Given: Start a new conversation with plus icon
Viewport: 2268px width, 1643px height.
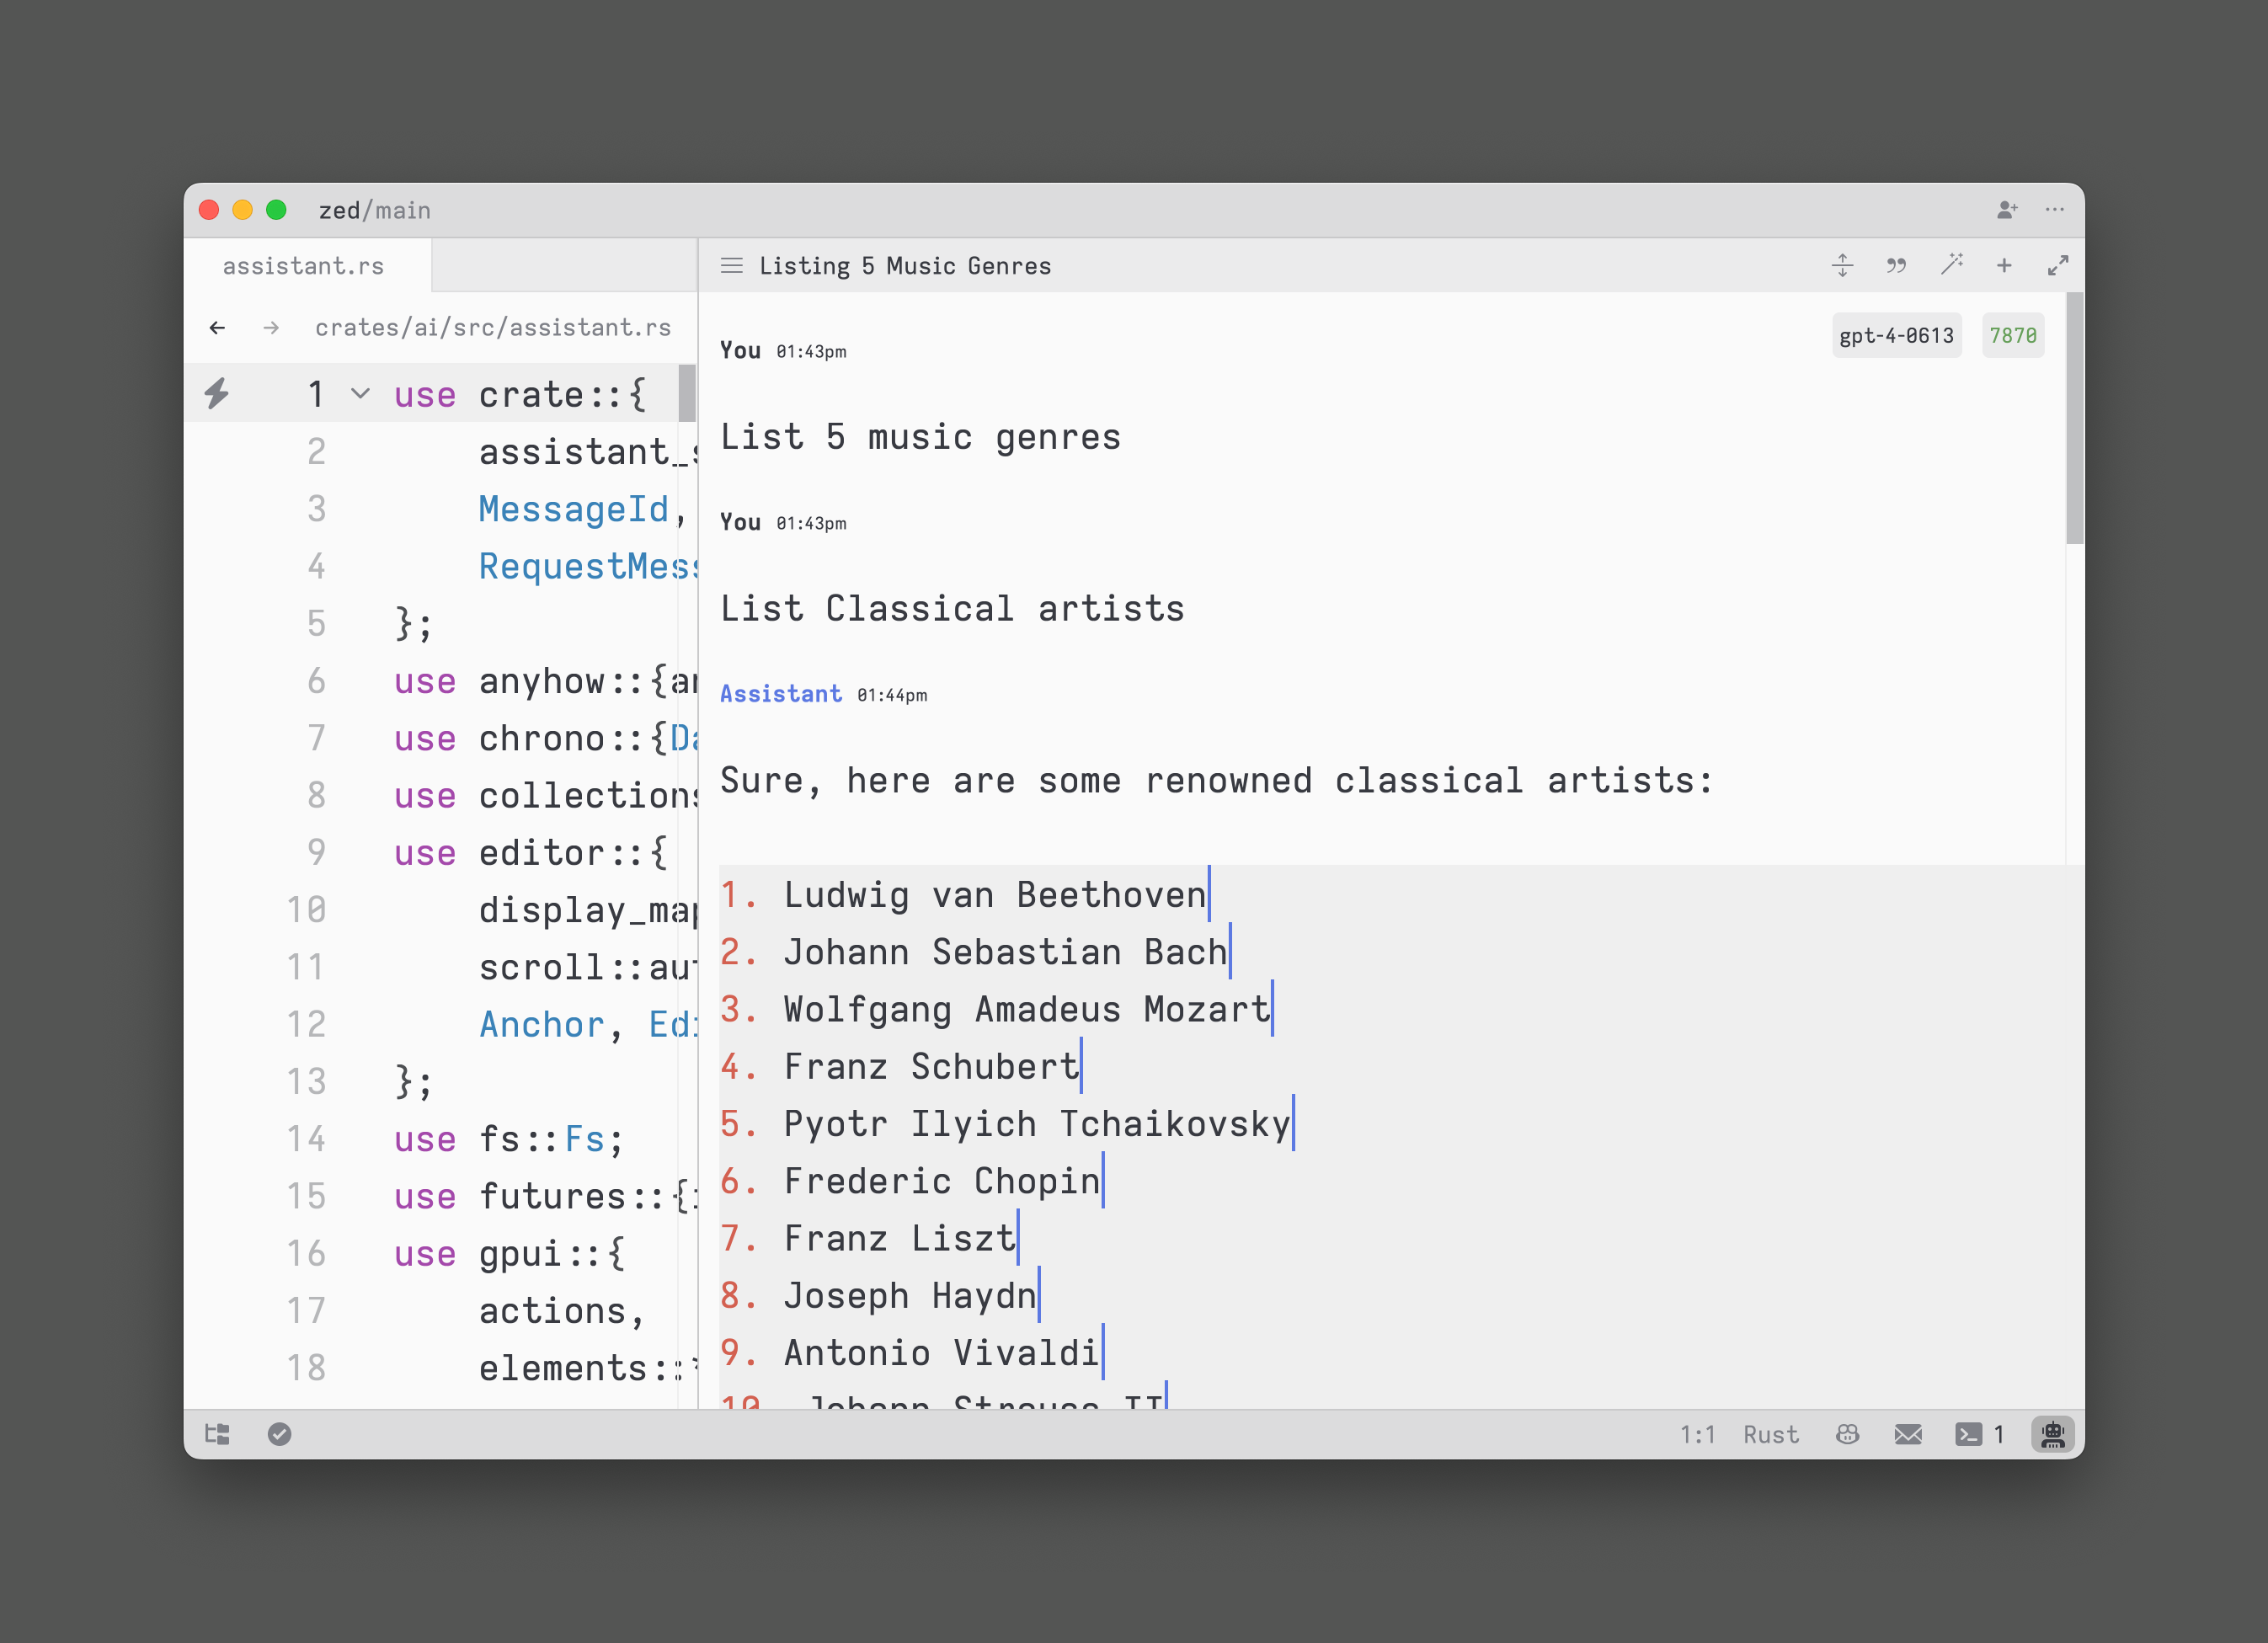Looking at the screenshot, I should [2004, 266].
